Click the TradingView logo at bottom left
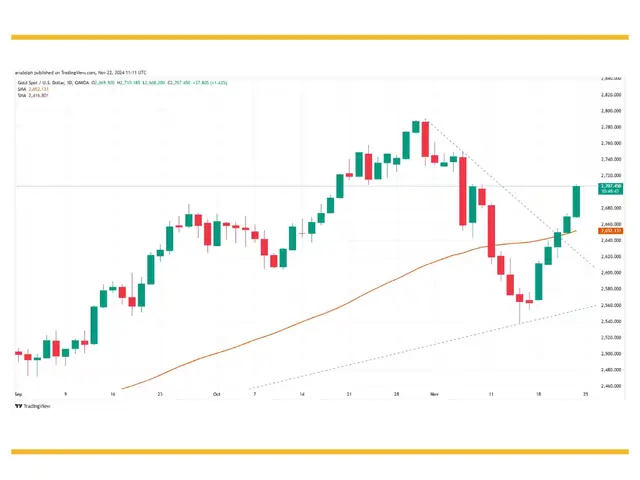The height and width of the screenshot is (480, 640). (x=33, y=406)
